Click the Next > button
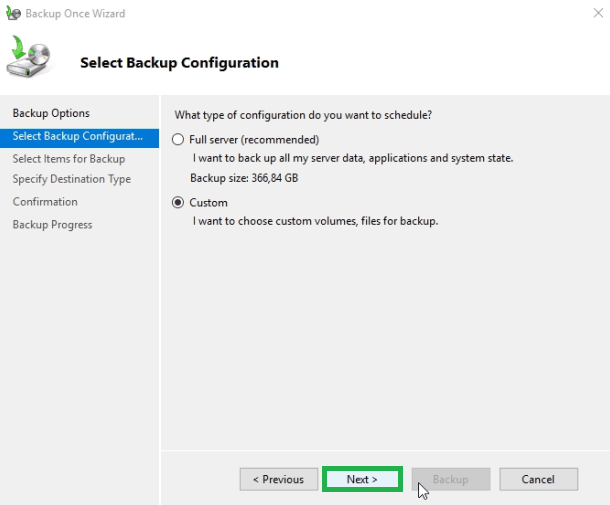The height and width of the screenshot is (505, 610). (x=362, y=479)
